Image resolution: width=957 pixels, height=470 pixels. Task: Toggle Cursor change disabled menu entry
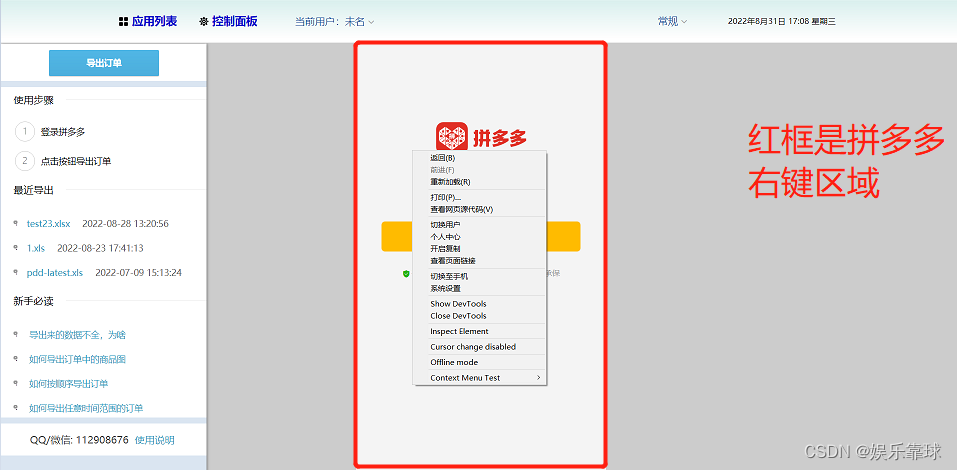click(480, 347)
